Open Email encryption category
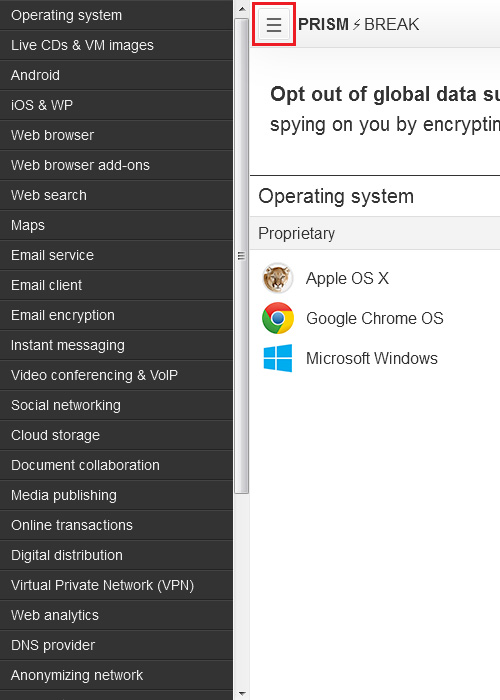 [x=116, y=315]
